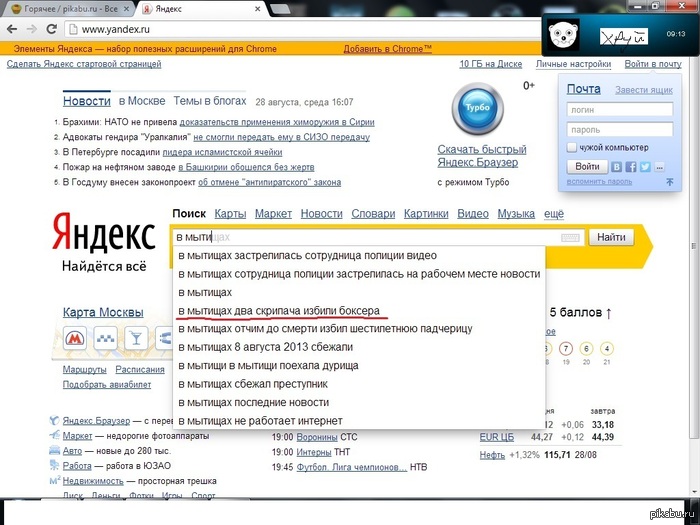
Task: Open the Воронины TV listing link
Action: click(x=317, y=437)
